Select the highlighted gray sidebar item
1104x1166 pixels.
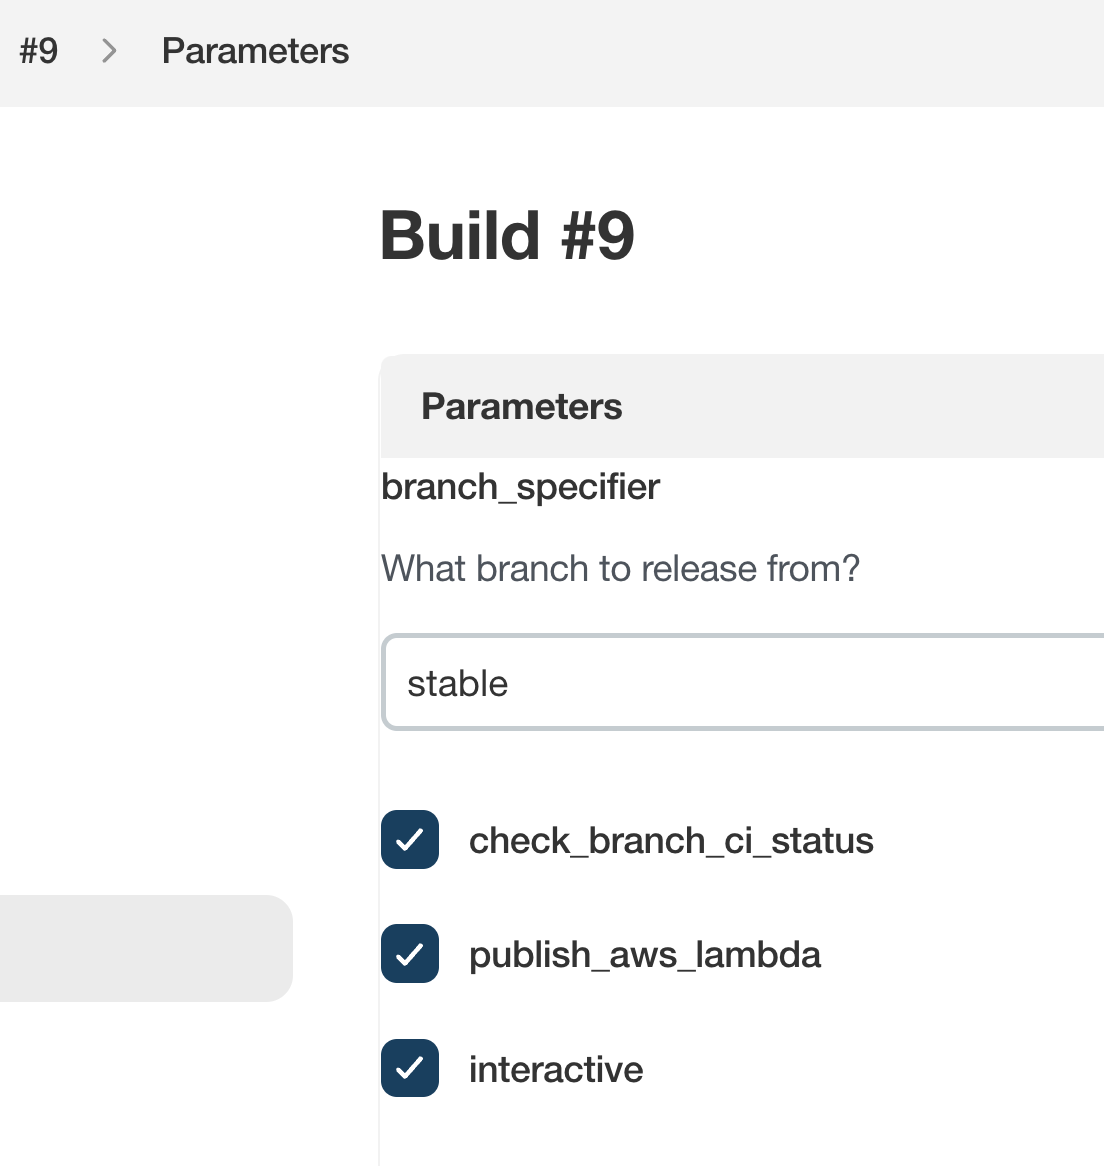tap(145, 948)
